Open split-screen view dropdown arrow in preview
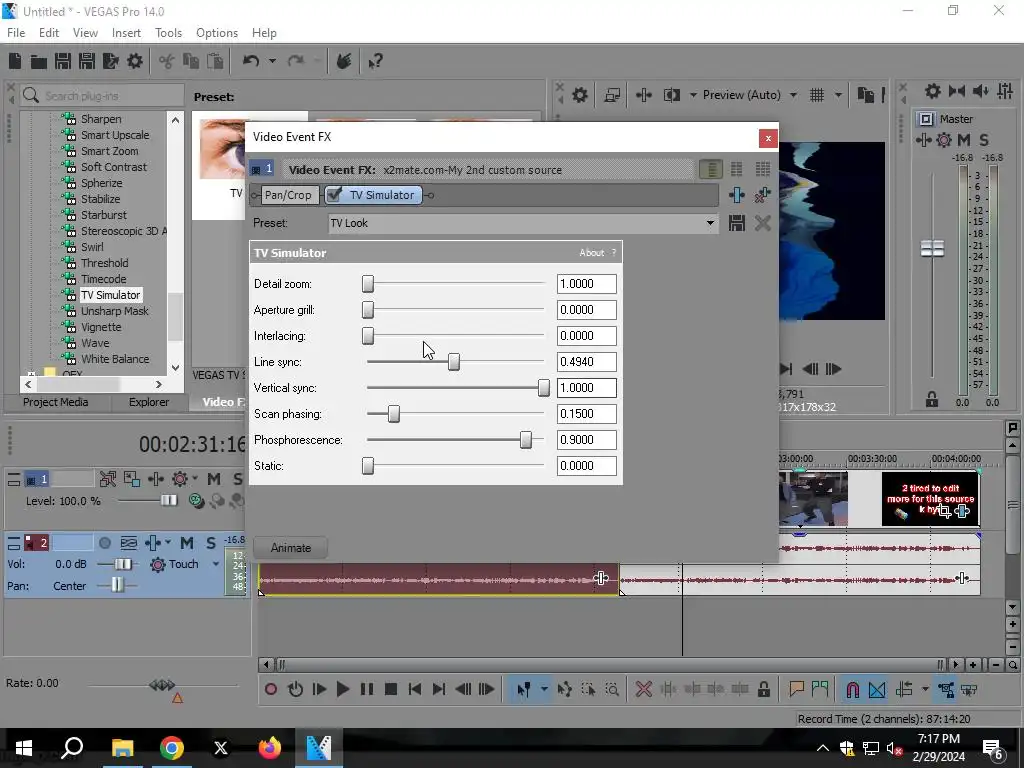Screen dimensions: 1024x768 click(x=693, y=95)
